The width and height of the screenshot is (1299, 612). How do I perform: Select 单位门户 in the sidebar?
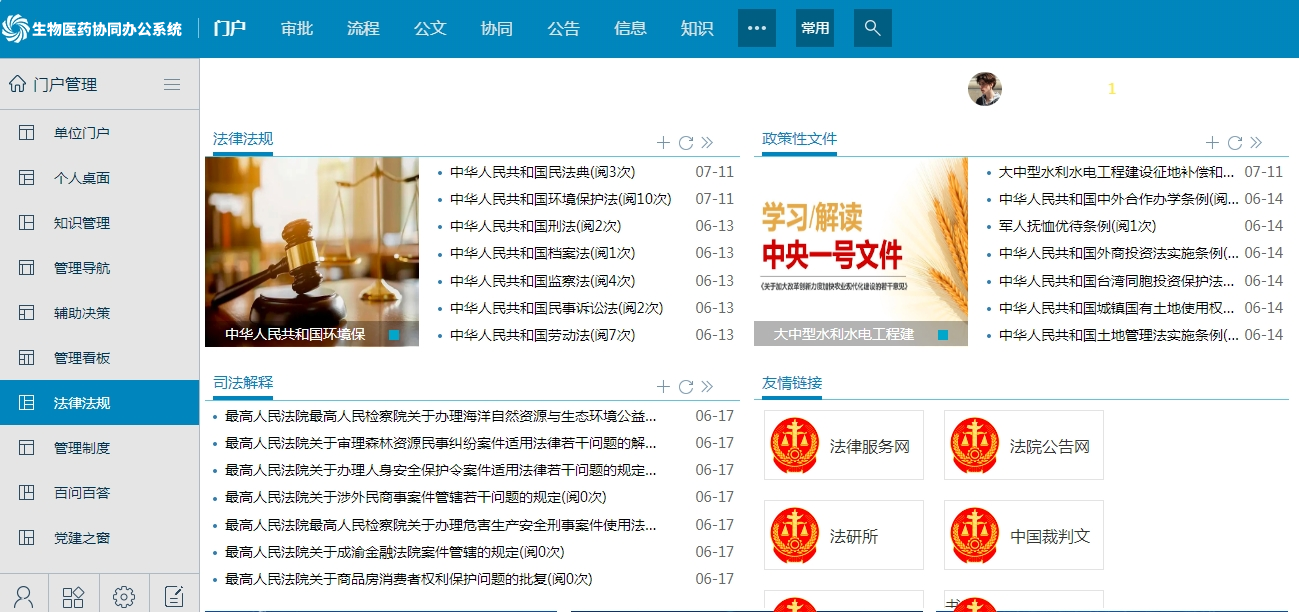pos(100,133)
